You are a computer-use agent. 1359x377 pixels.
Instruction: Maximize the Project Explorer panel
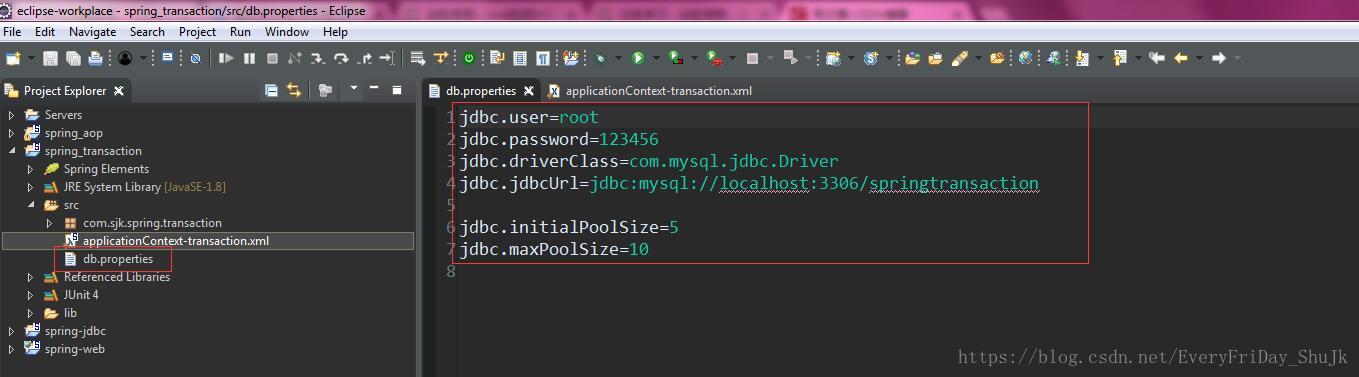(396, 89)
